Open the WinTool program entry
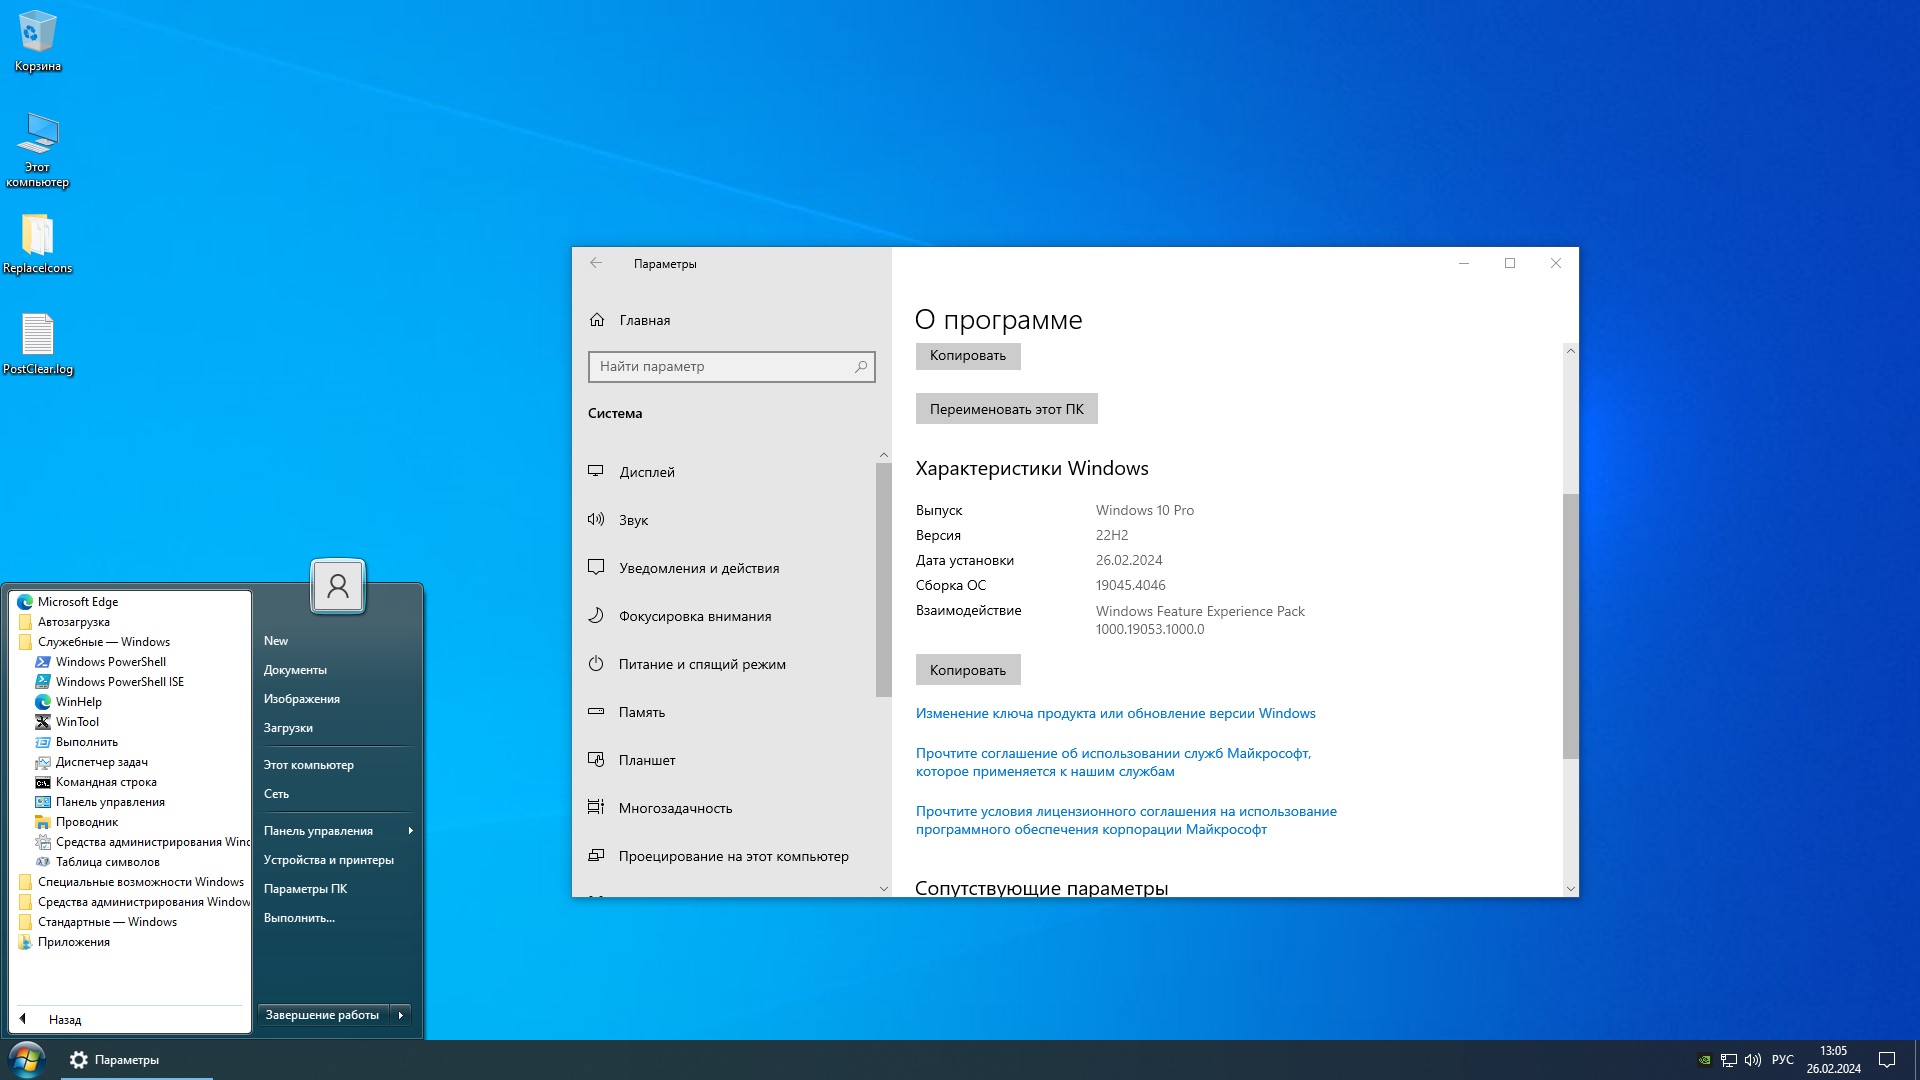Image resolution: width=1920 pixels, height=1080 pixels. tap(77, 722)
